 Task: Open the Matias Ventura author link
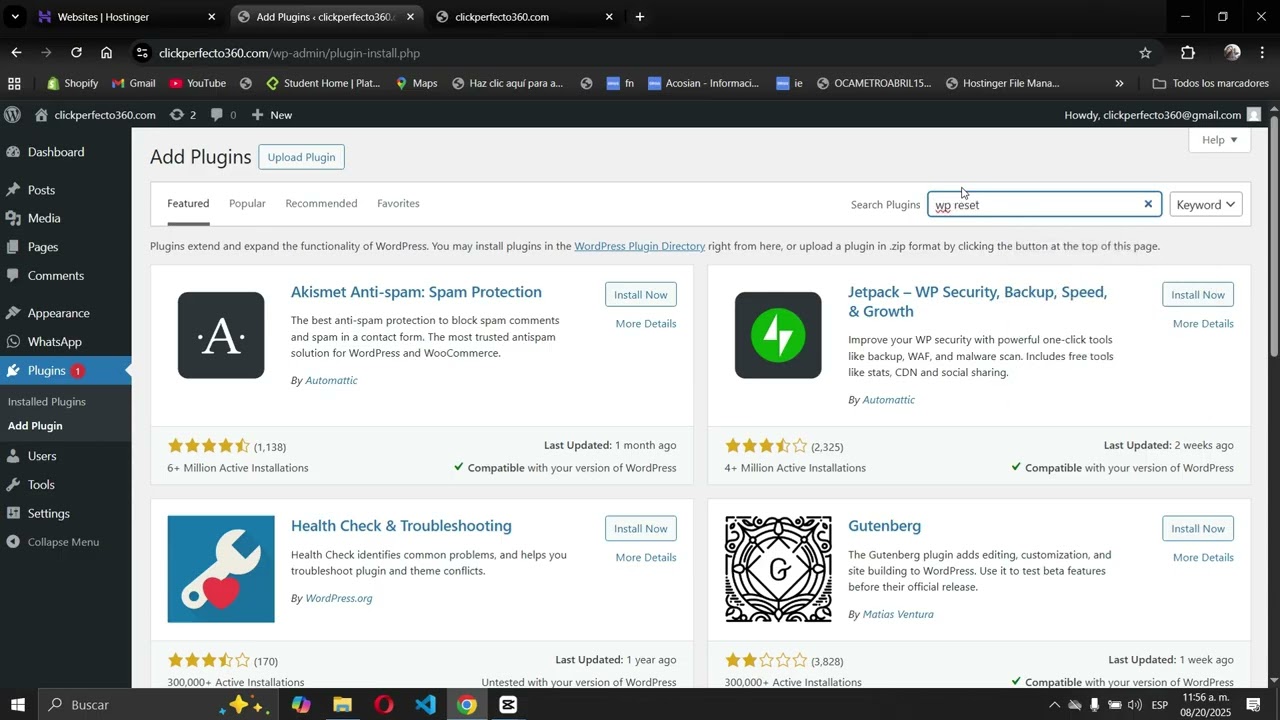click(898, 615)
